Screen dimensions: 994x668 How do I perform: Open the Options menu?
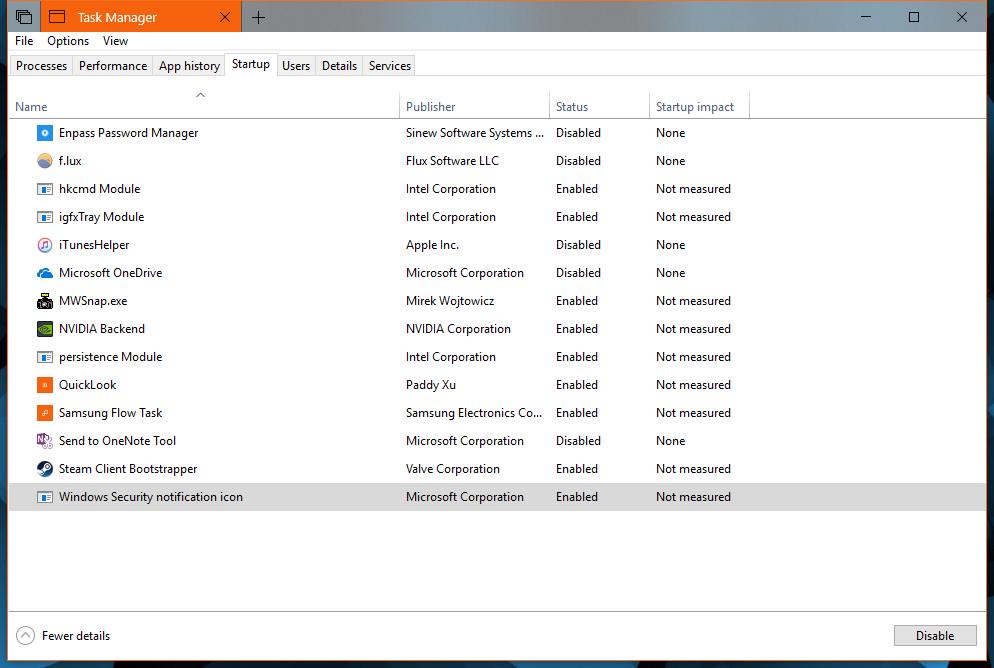click(x=68, y=41)
